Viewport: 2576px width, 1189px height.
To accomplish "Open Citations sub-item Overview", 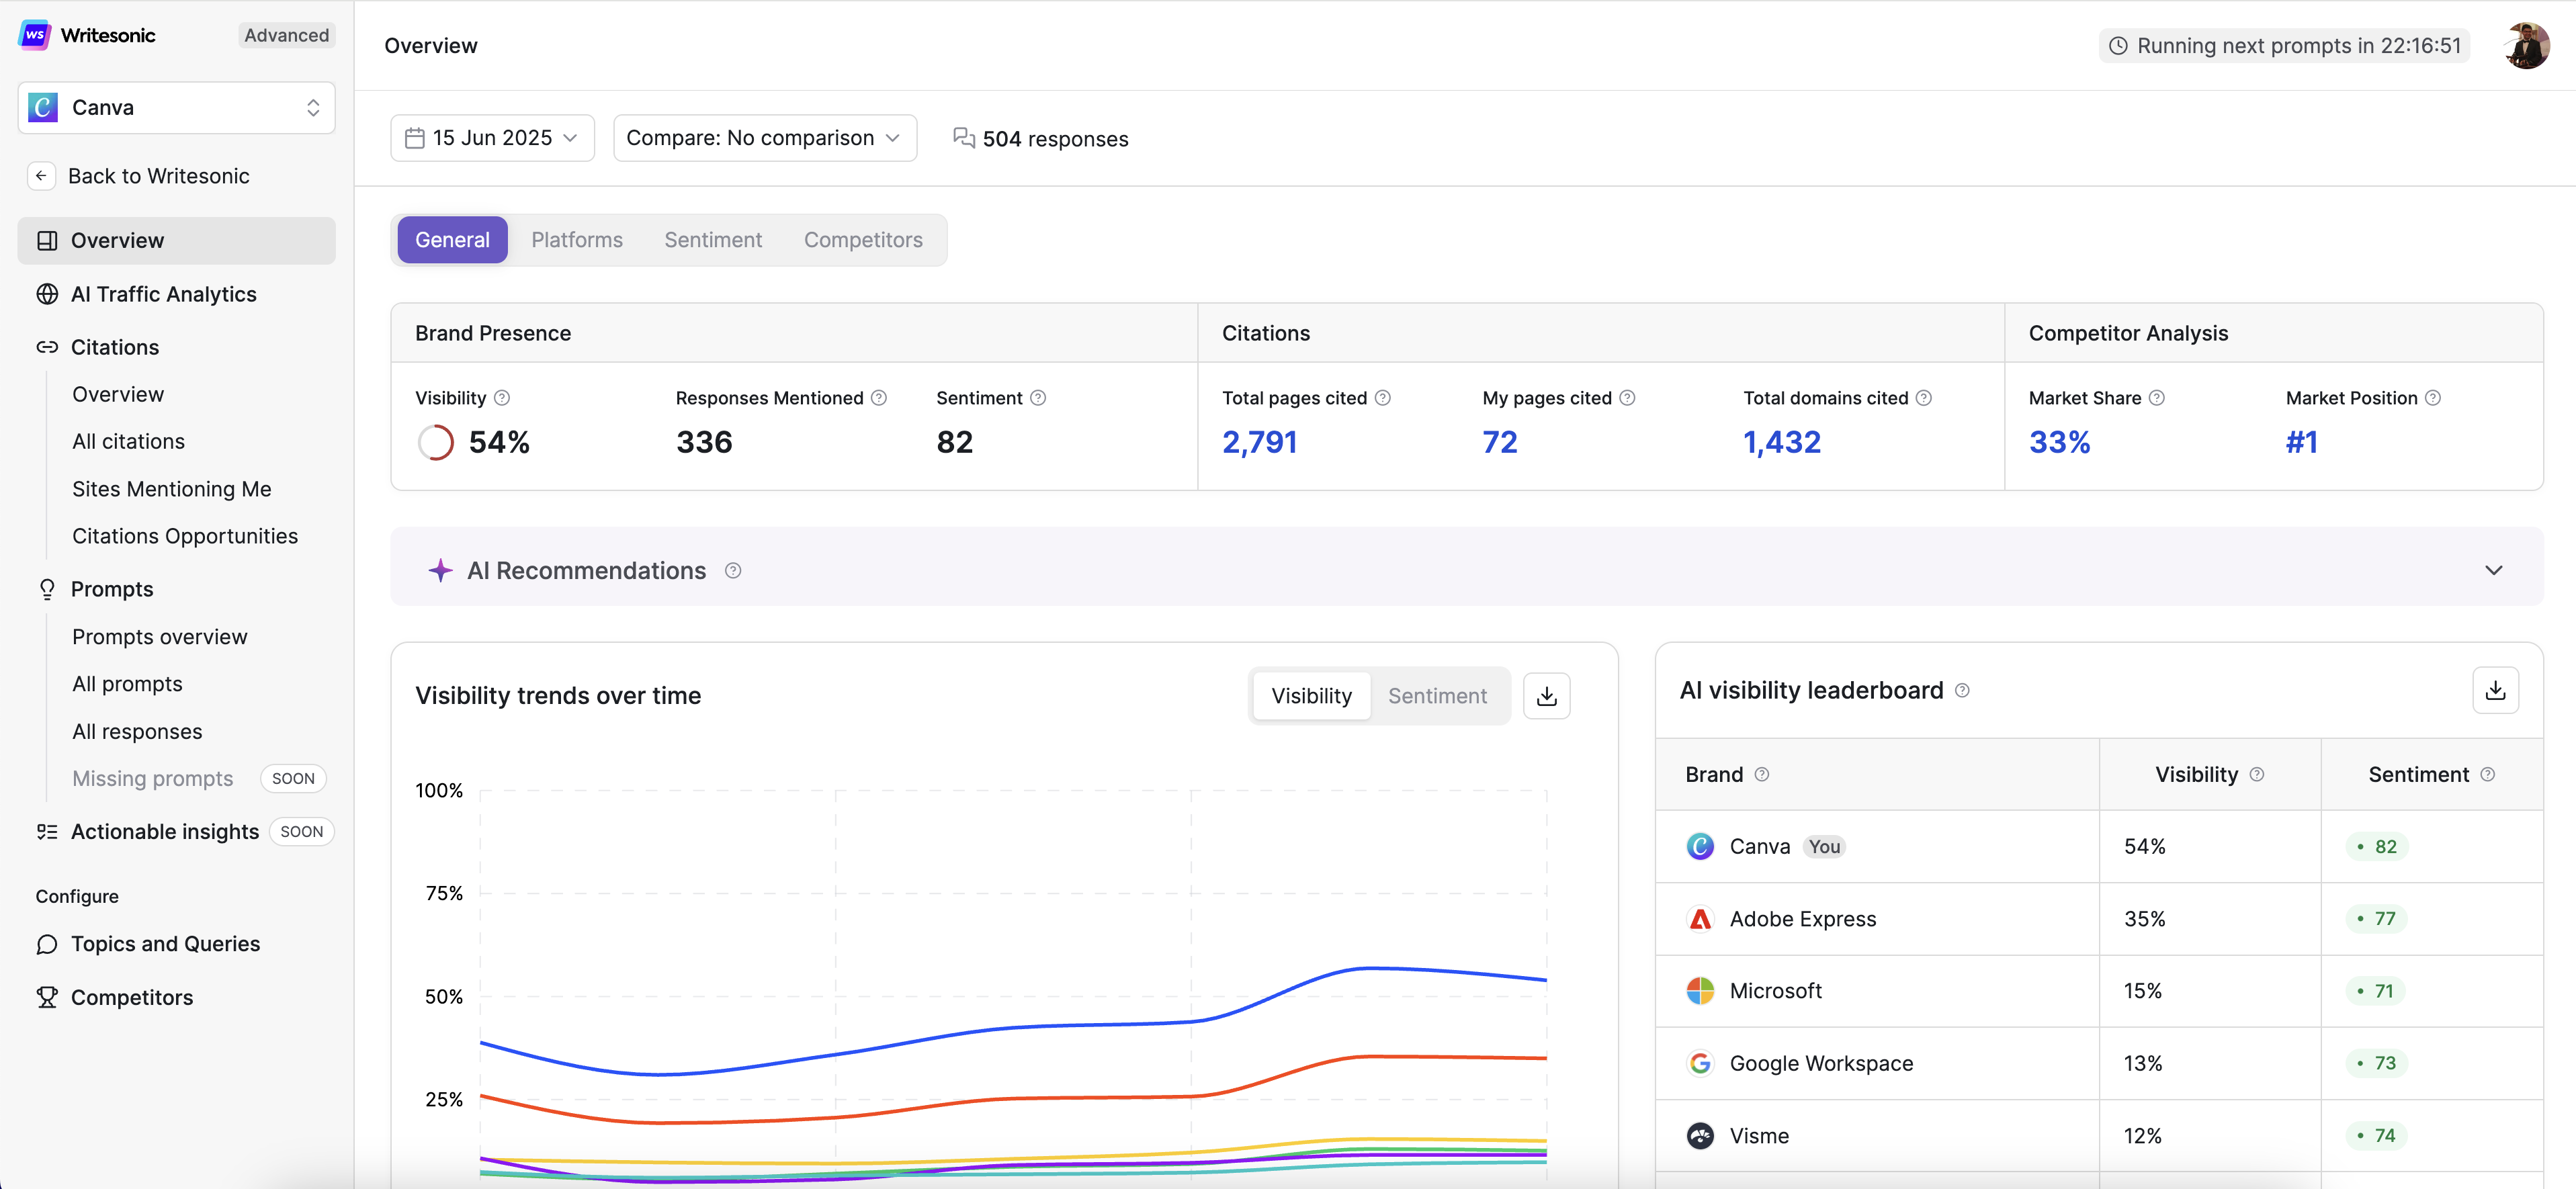I will click(118, 394).
